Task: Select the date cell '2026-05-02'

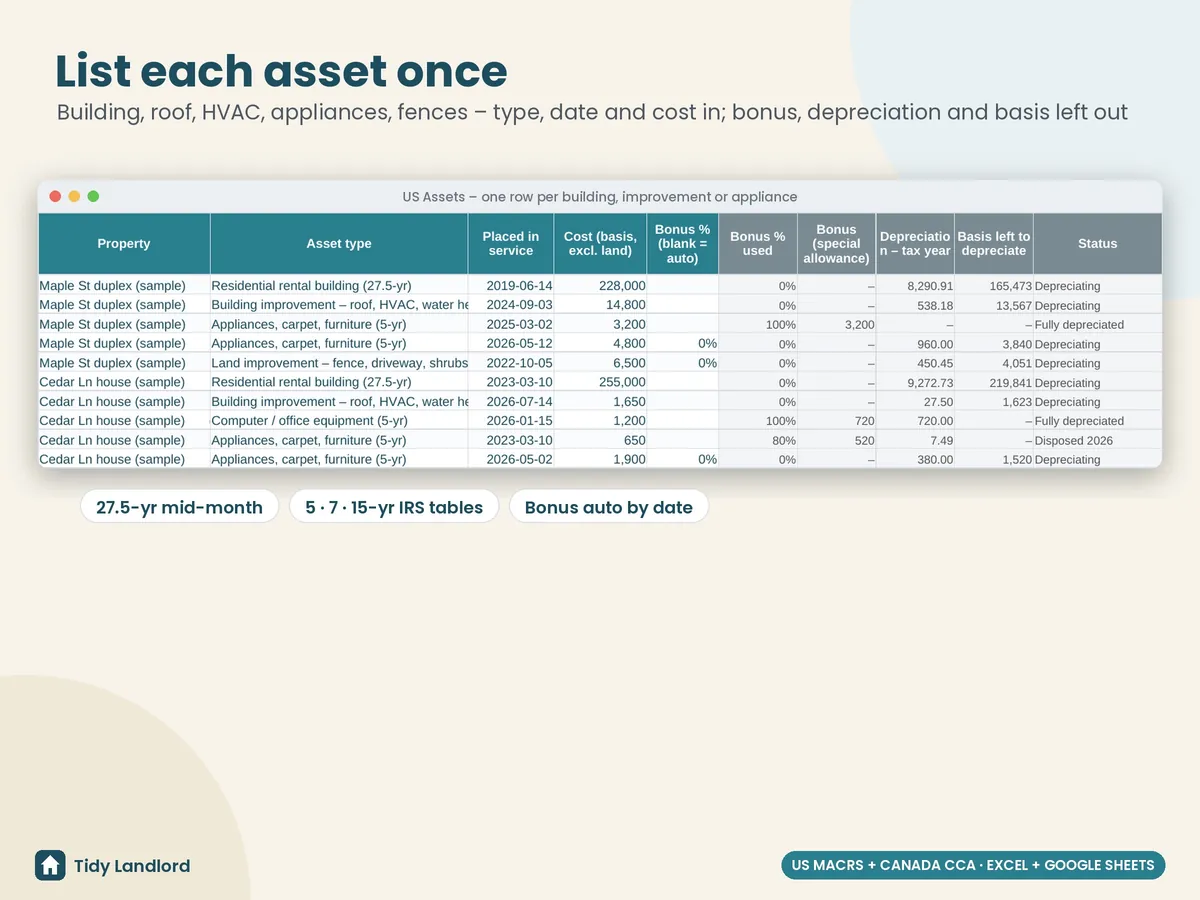Action: pos(511,459)
